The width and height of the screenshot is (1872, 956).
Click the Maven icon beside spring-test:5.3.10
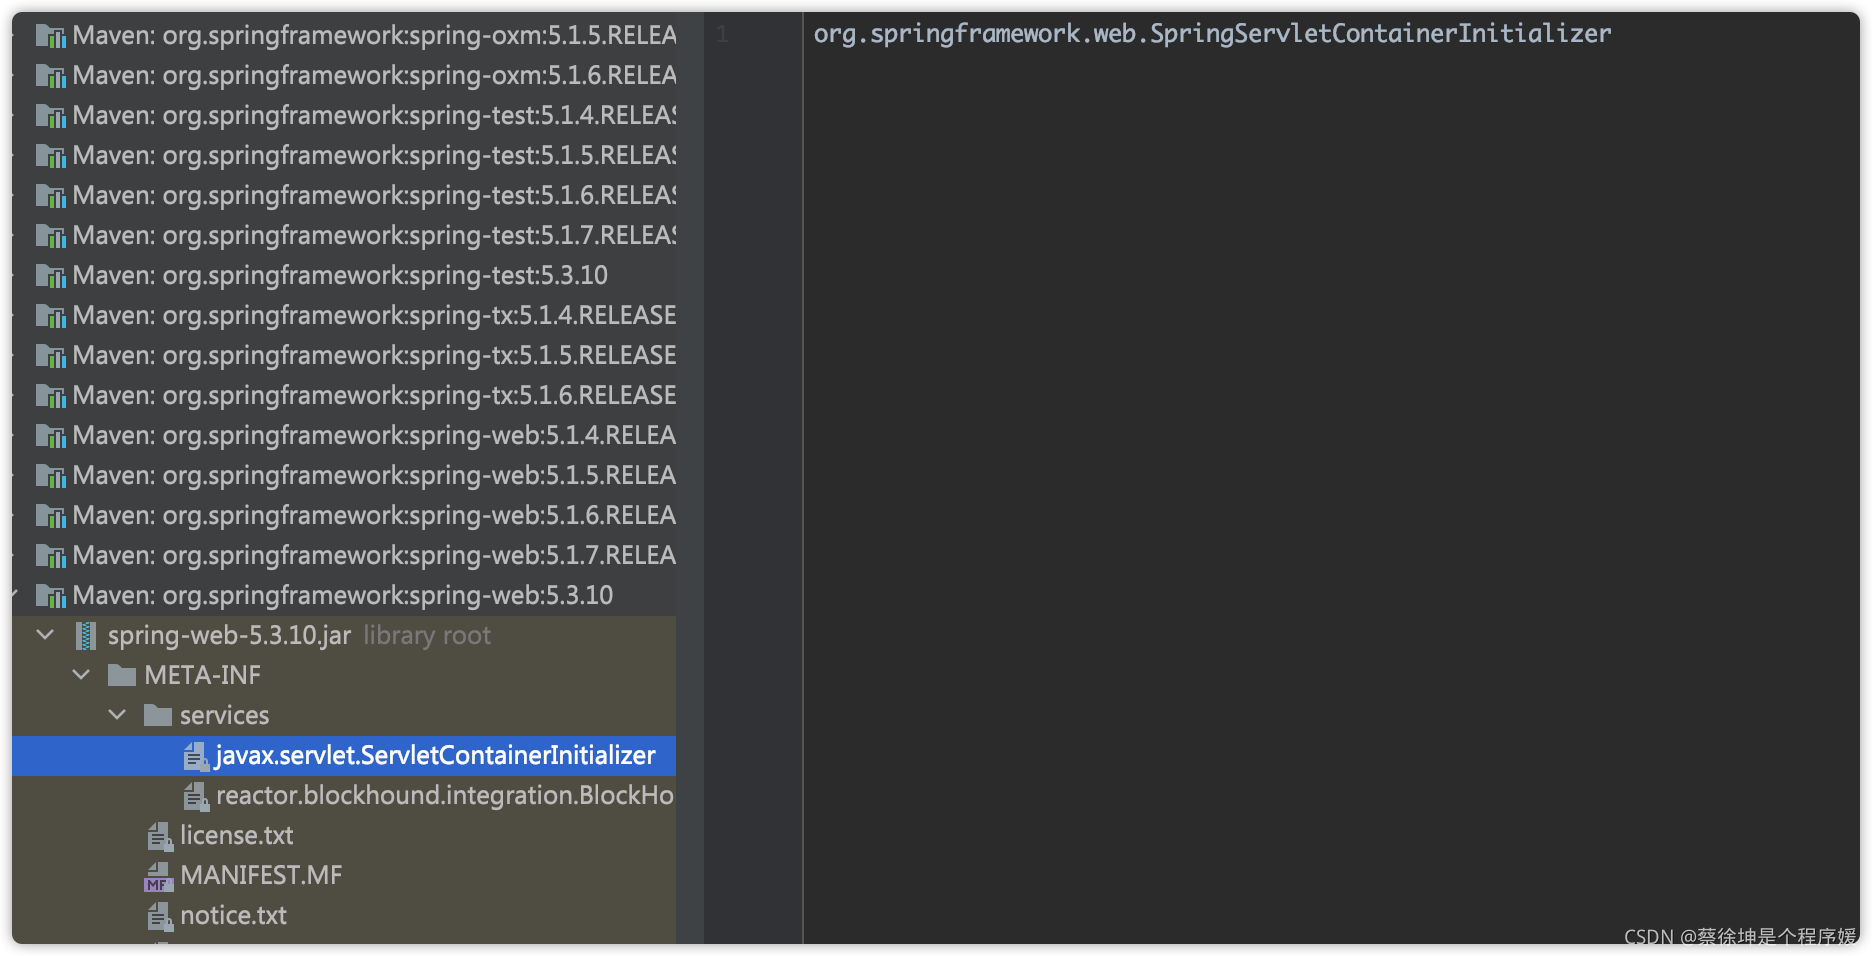pos(51,275)
